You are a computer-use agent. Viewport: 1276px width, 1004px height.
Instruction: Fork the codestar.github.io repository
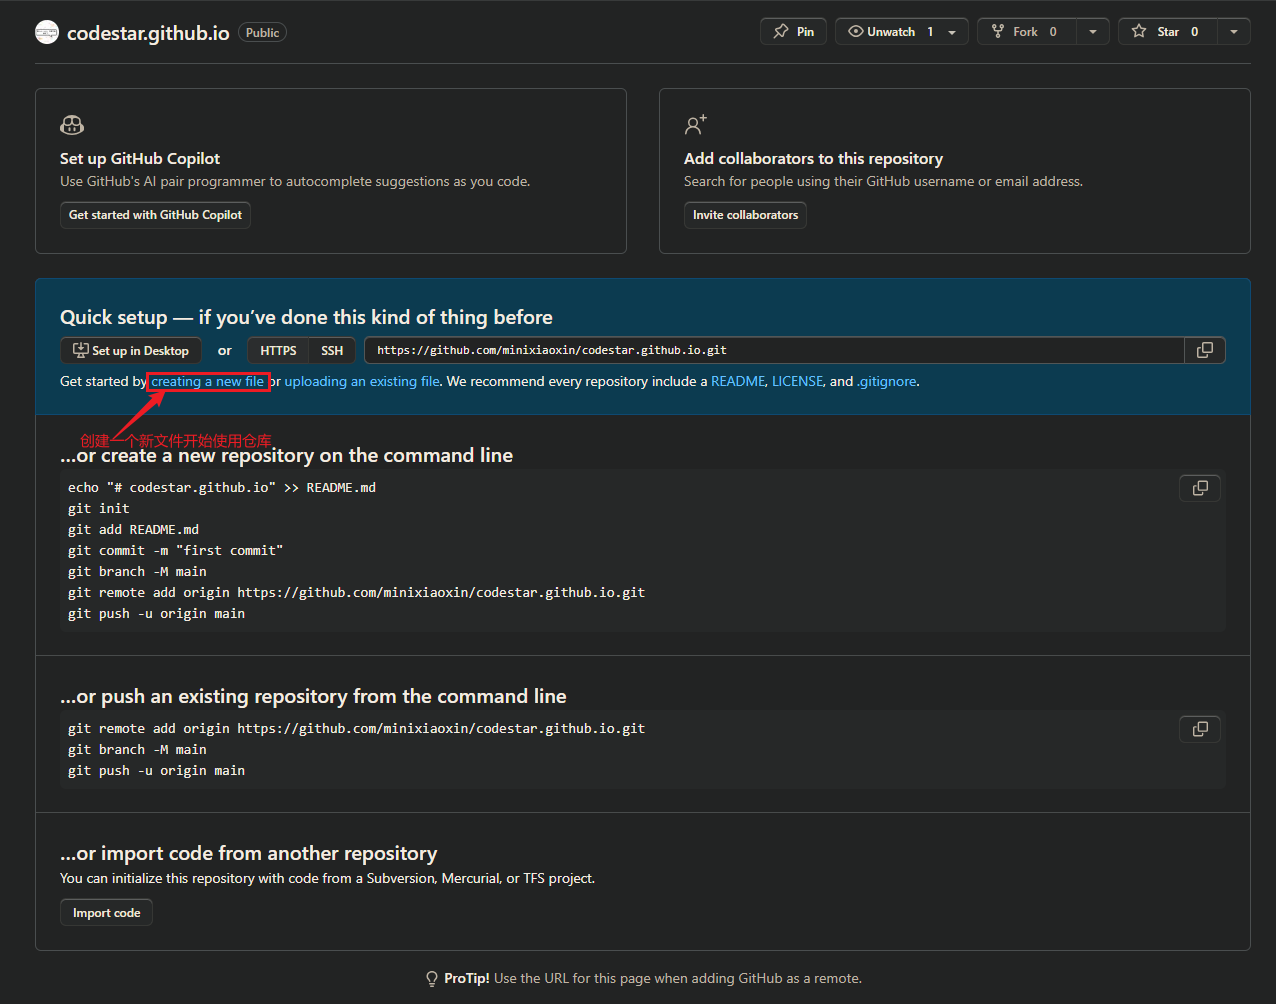(x=1027, y=32)
